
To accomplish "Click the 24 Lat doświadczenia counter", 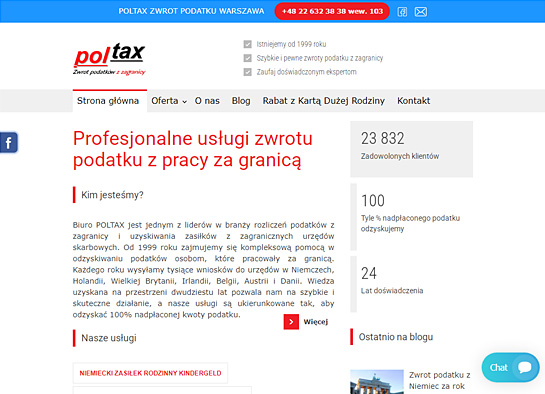I will (412, 284).
